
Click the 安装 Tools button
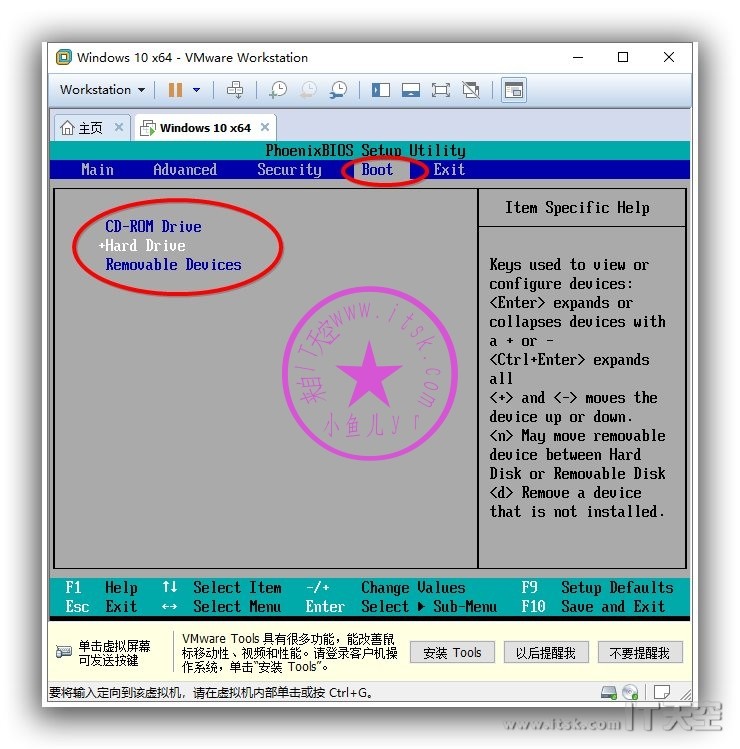point(452,653)
